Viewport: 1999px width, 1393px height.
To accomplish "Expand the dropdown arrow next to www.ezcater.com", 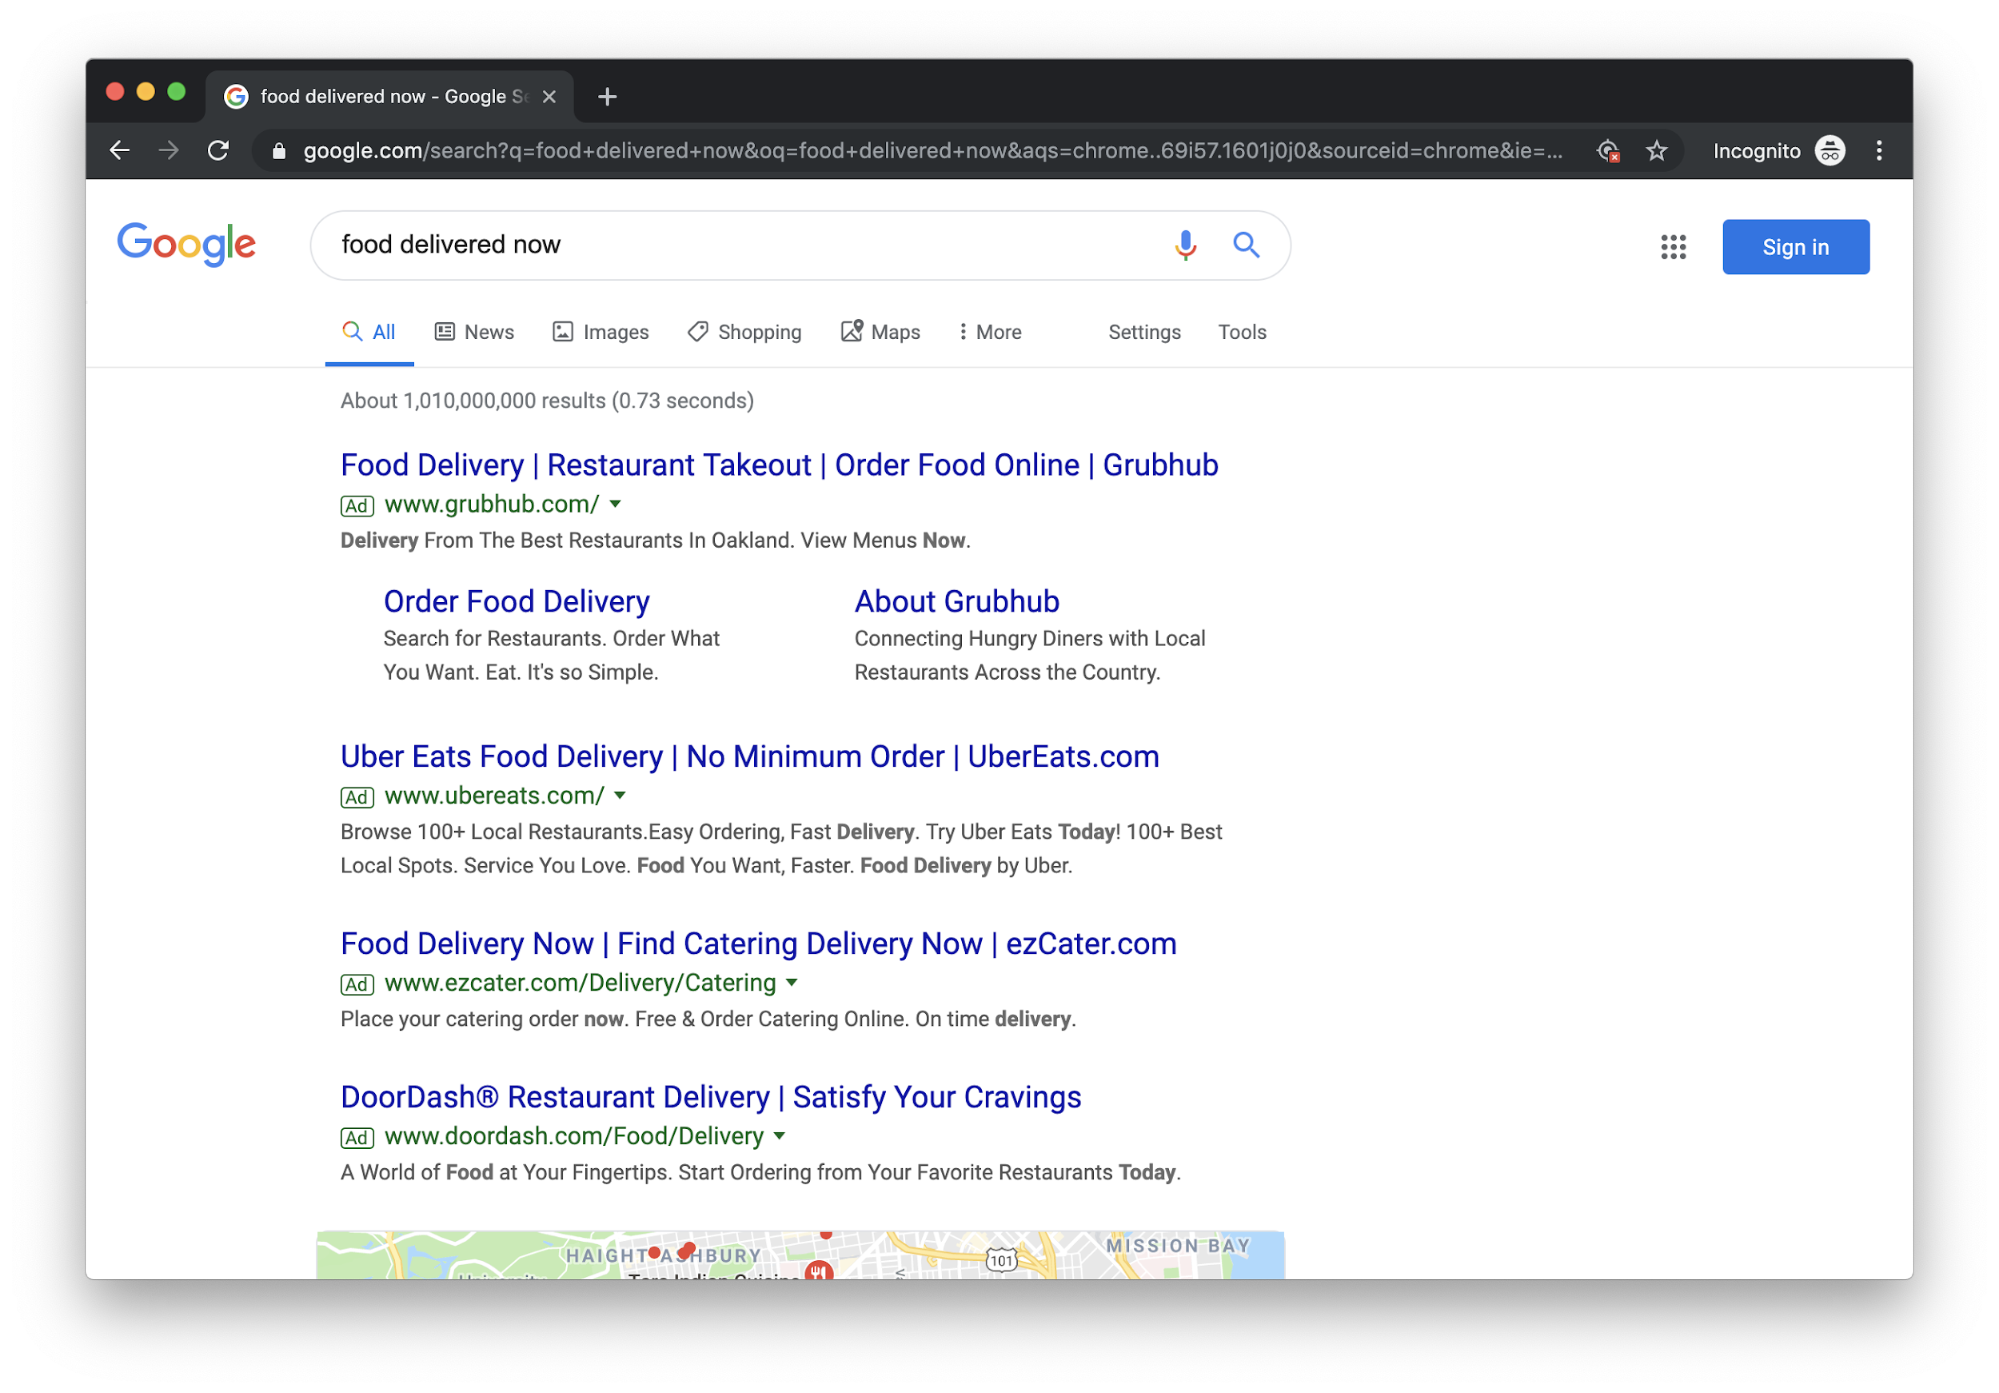I will click(792, 983).
